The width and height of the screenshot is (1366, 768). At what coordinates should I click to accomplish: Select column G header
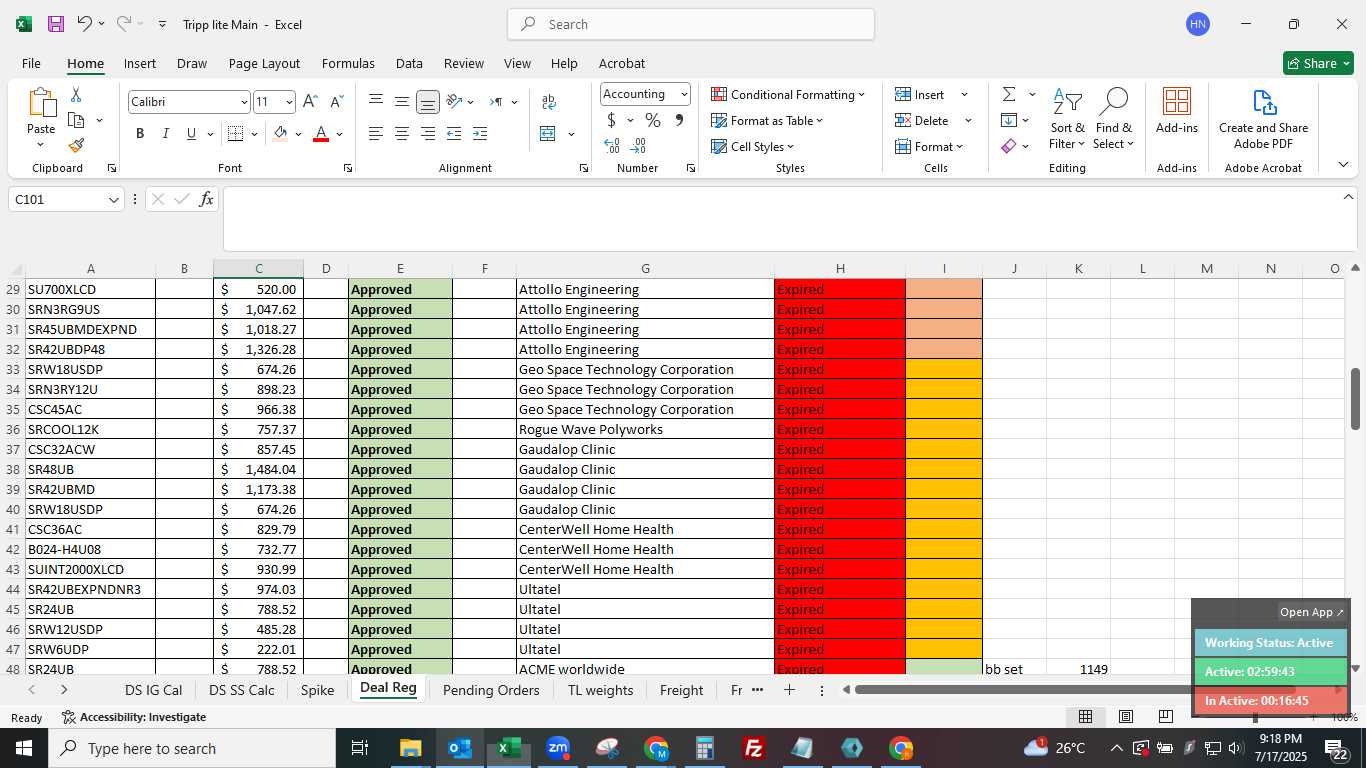pos(645,268)
